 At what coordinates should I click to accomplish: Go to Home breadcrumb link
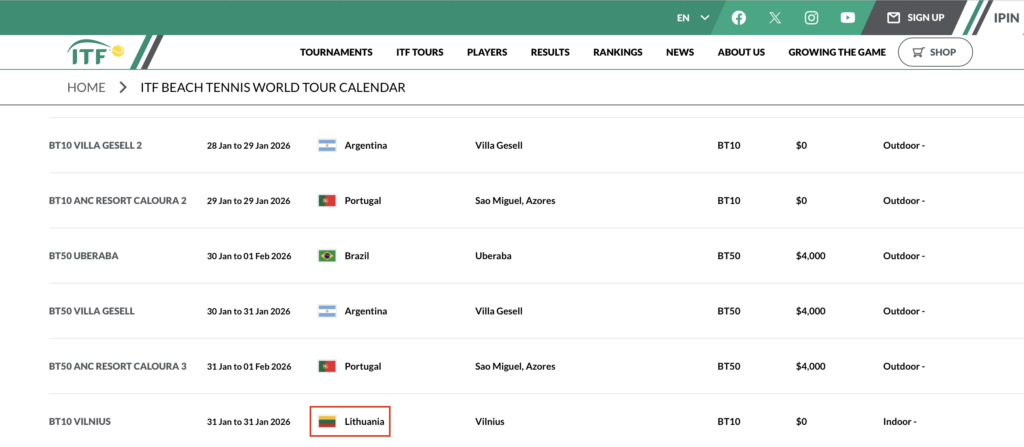pyautogui.click(x=86, y=88)
